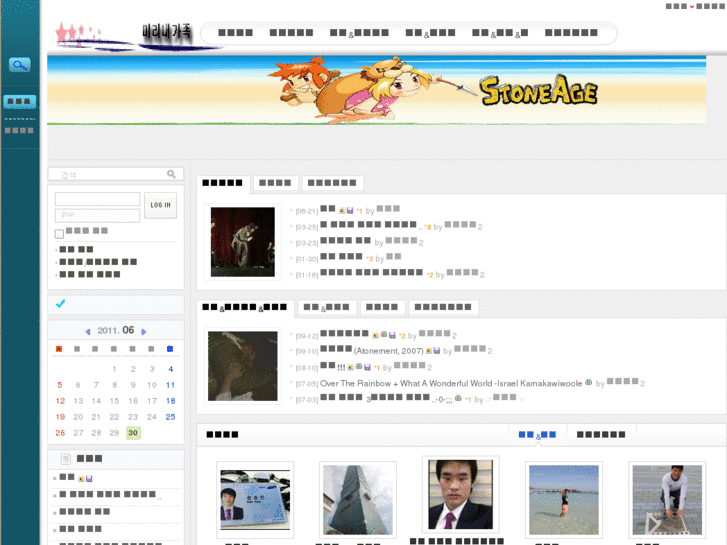This screenshot has width=727, height=545.
Task: Open the StoneAge banner
Action: point(376,90)
